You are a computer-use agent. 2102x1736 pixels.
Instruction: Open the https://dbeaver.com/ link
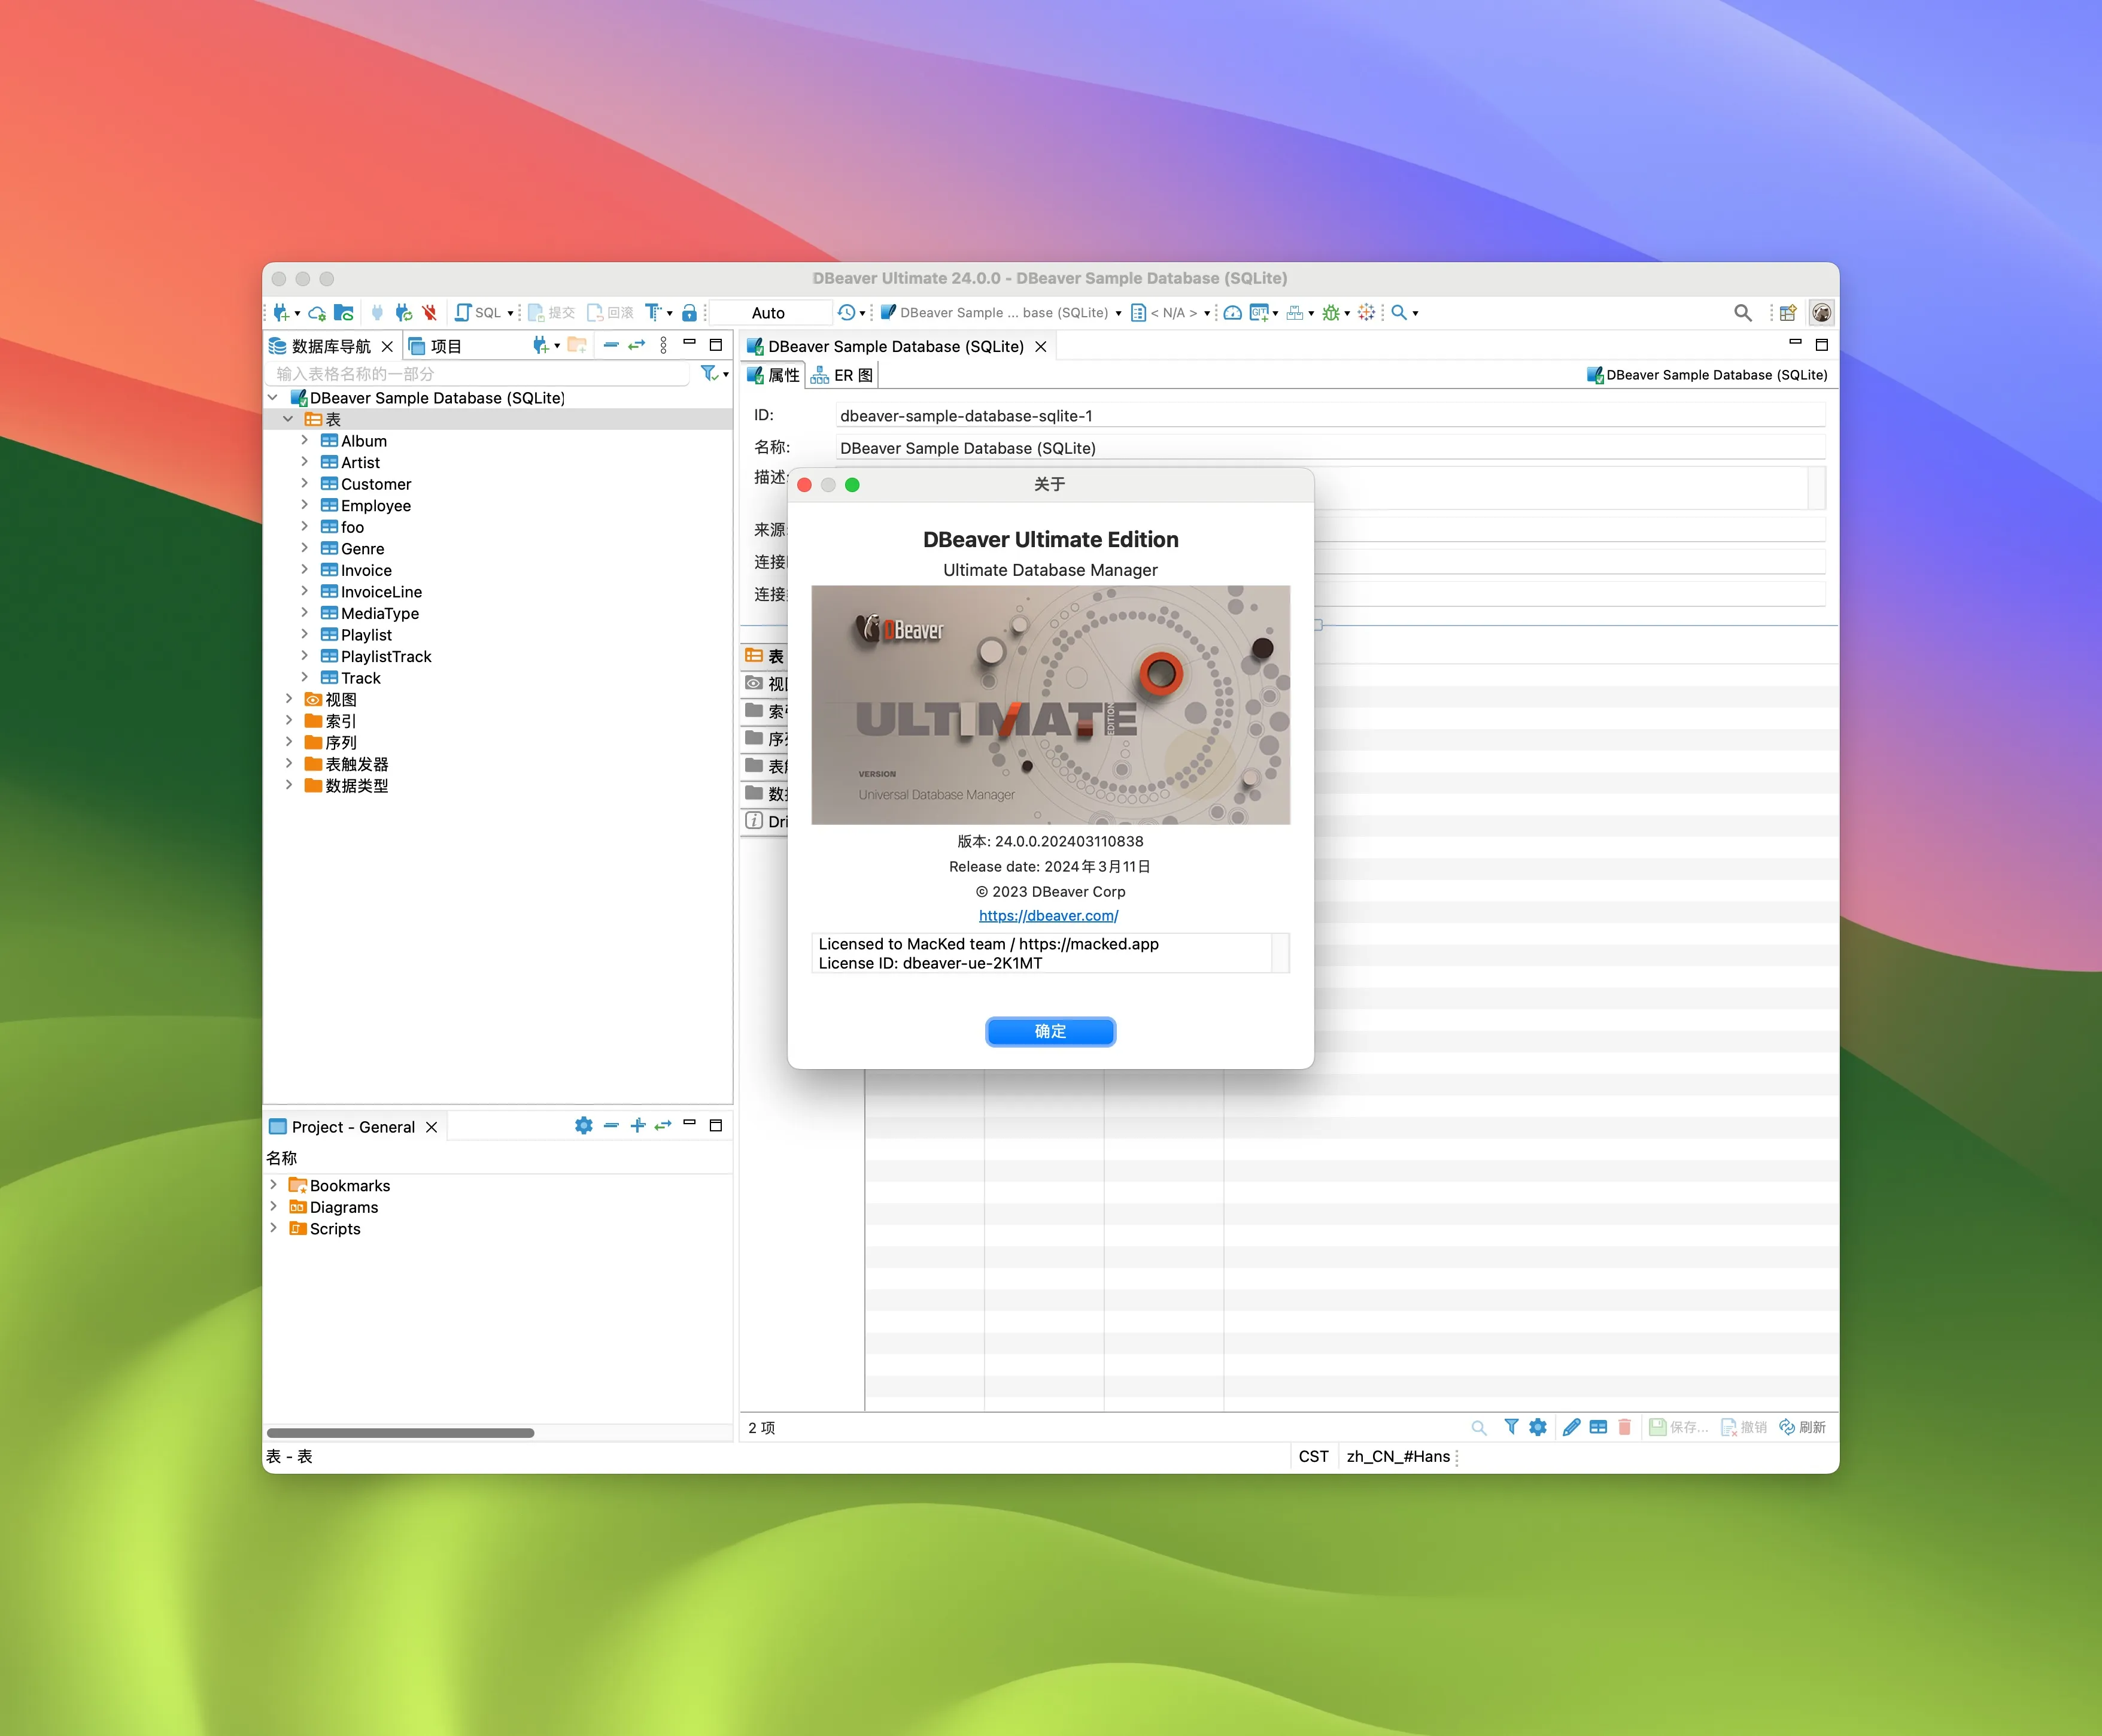pos(1048,915)
